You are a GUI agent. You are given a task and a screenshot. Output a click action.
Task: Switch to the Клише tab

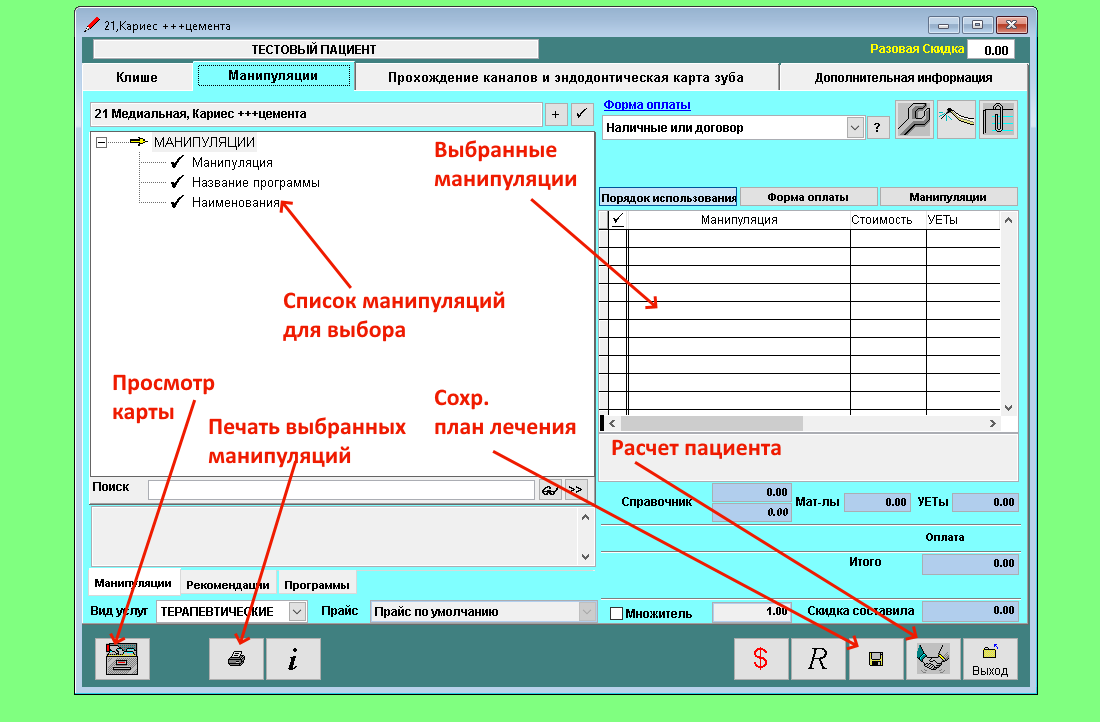(136, 77)
